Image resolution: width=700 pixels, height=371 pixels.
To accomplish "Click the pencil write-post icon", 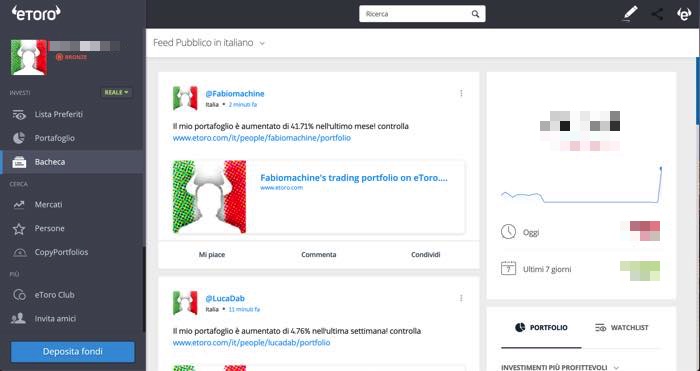I will (631, 13).
